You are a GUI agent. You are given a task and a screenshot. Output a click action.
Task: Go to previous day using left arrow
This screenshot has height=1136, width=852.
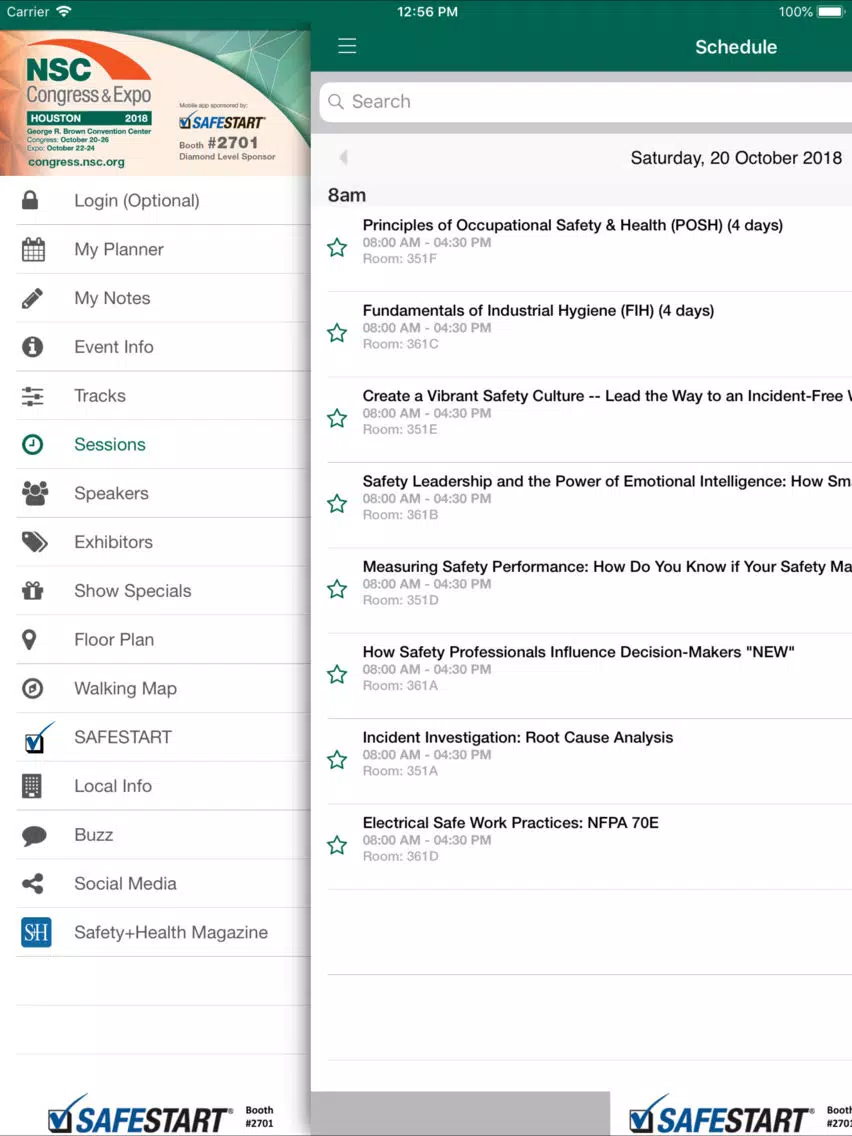pos(343,157)
